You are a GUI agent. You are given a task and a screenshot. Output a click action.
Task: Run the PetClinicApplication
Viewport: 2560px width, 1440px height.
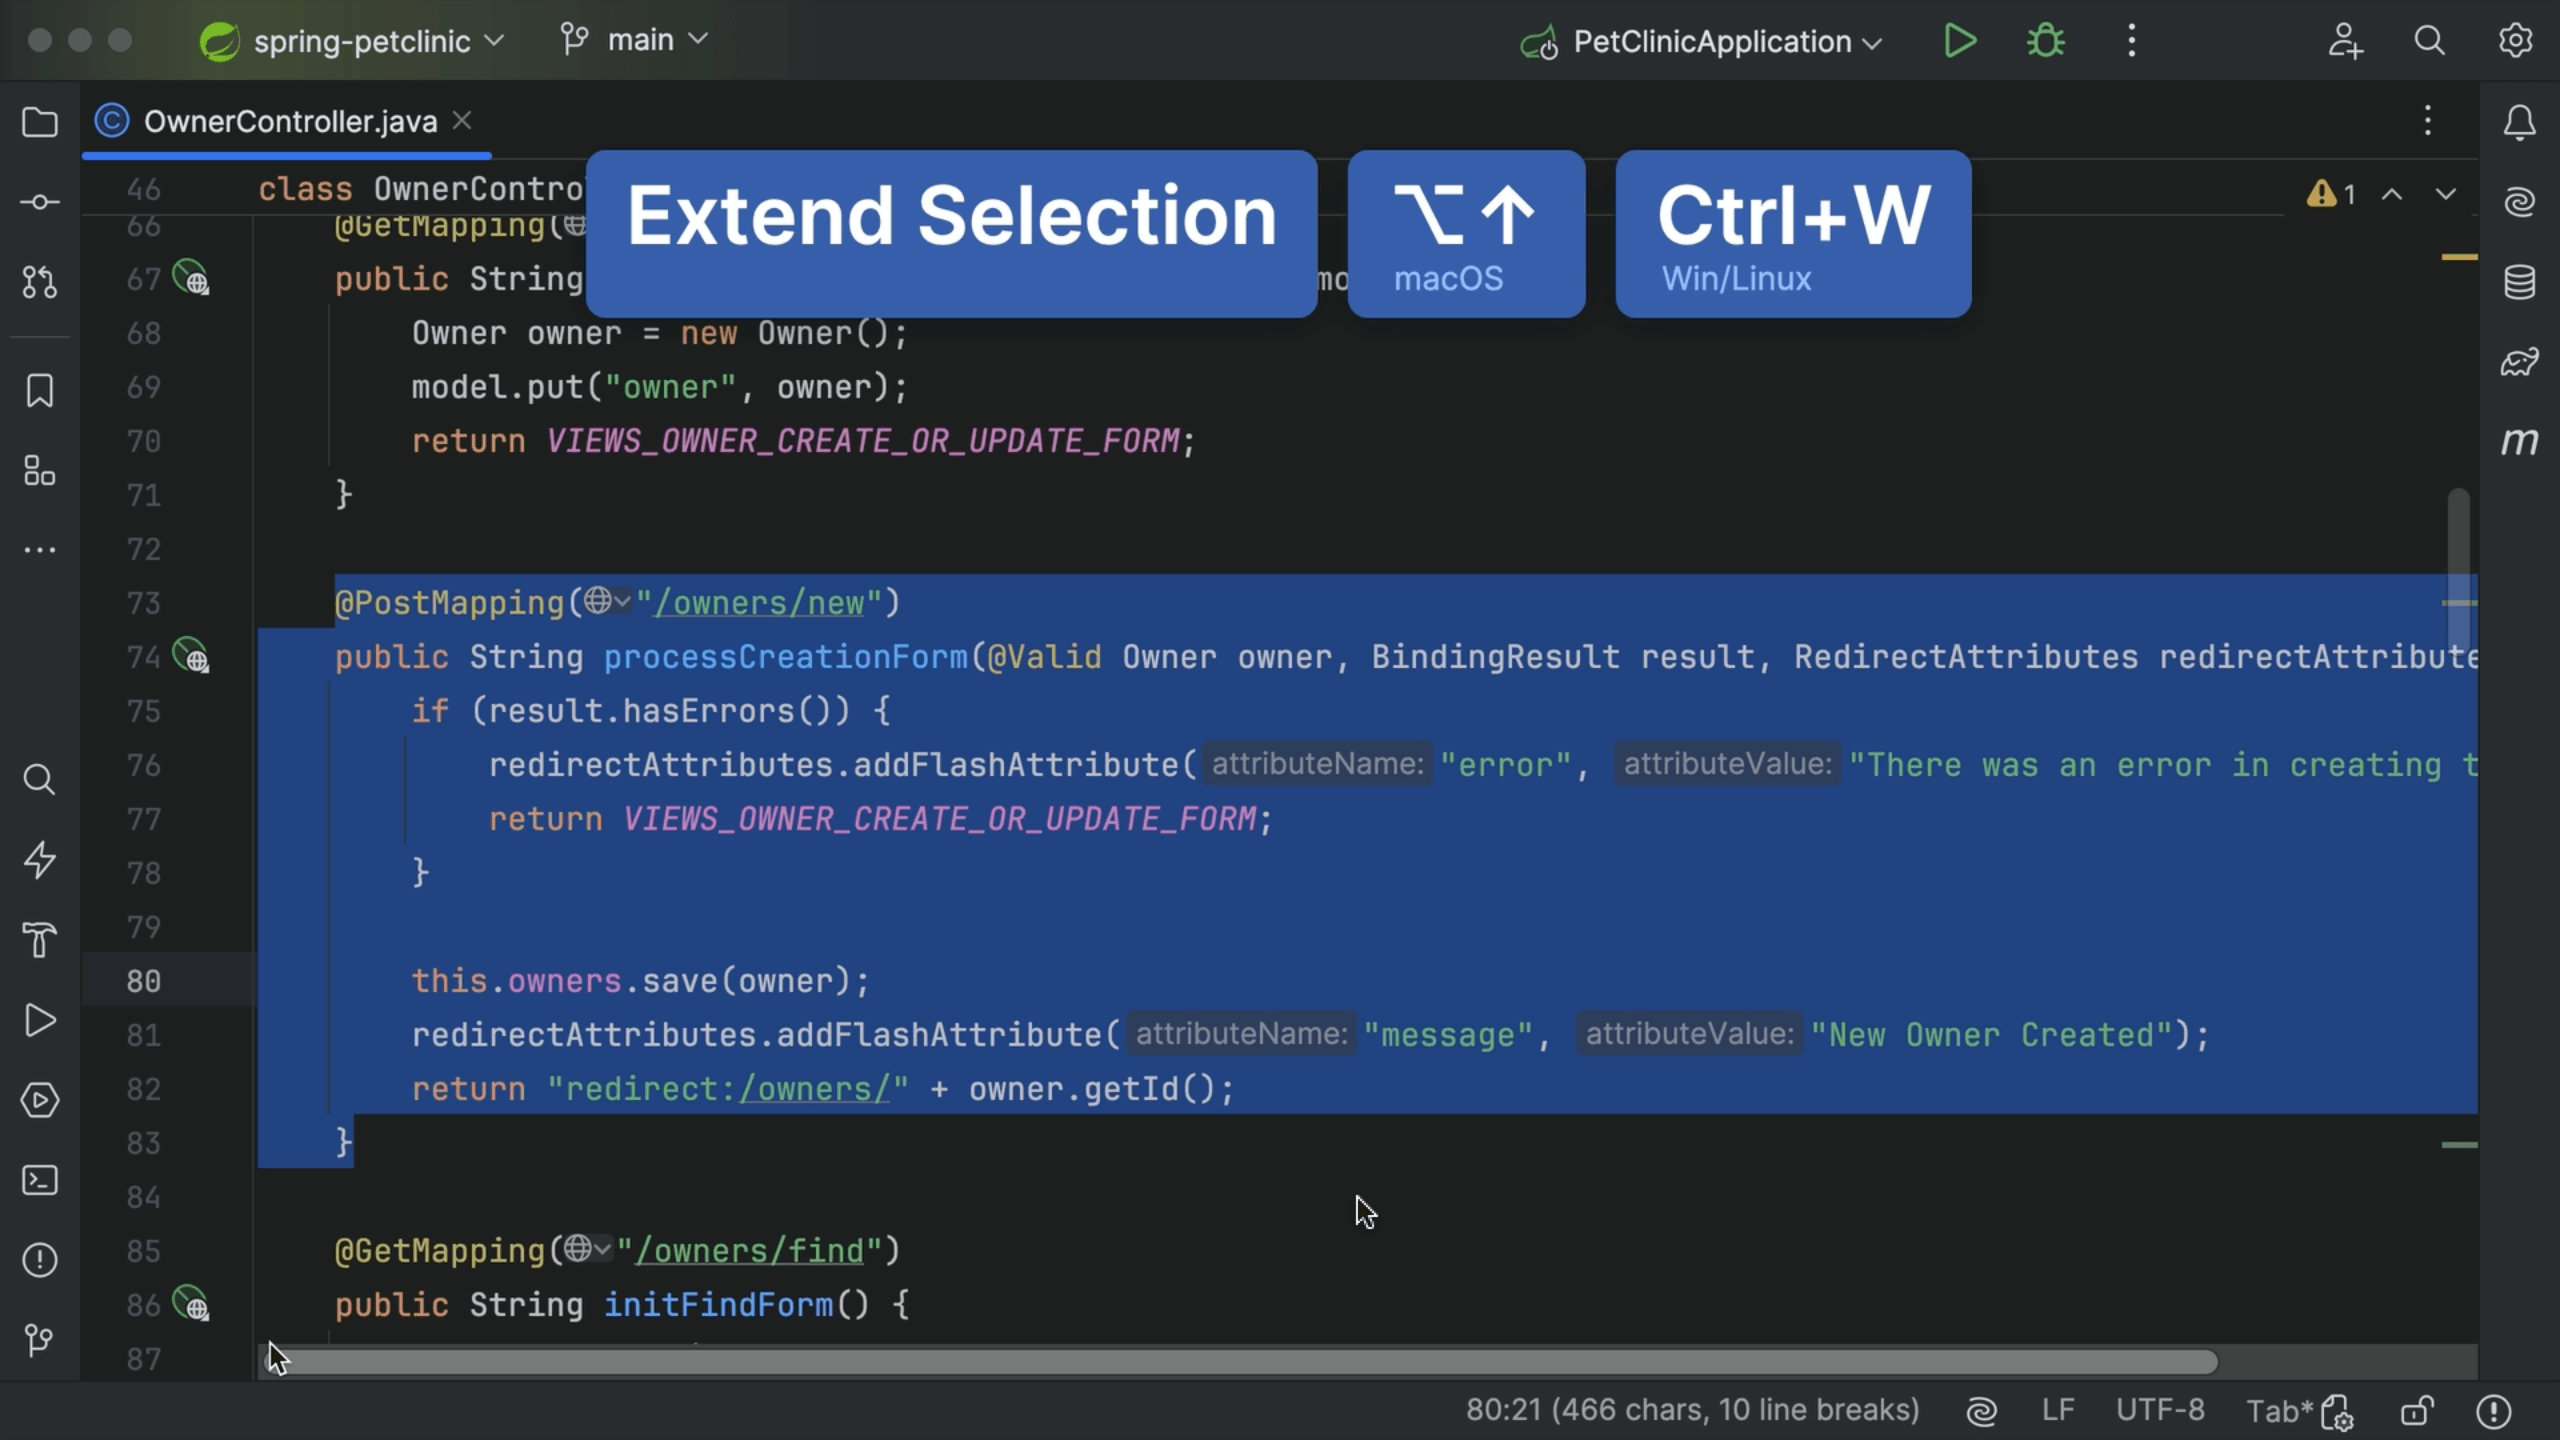click(1958, 41)
